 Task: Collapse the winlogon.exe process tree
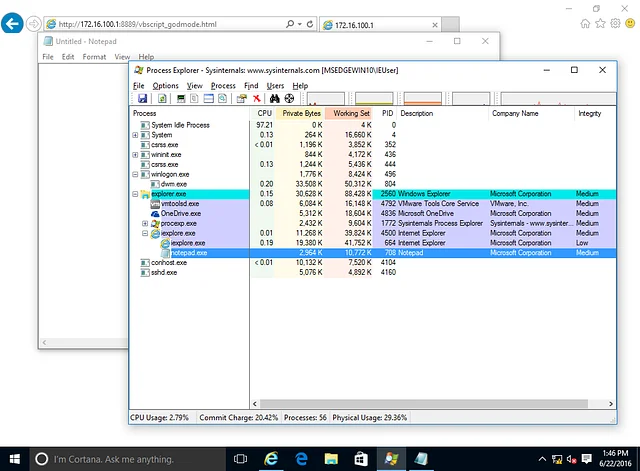(135, 174)
